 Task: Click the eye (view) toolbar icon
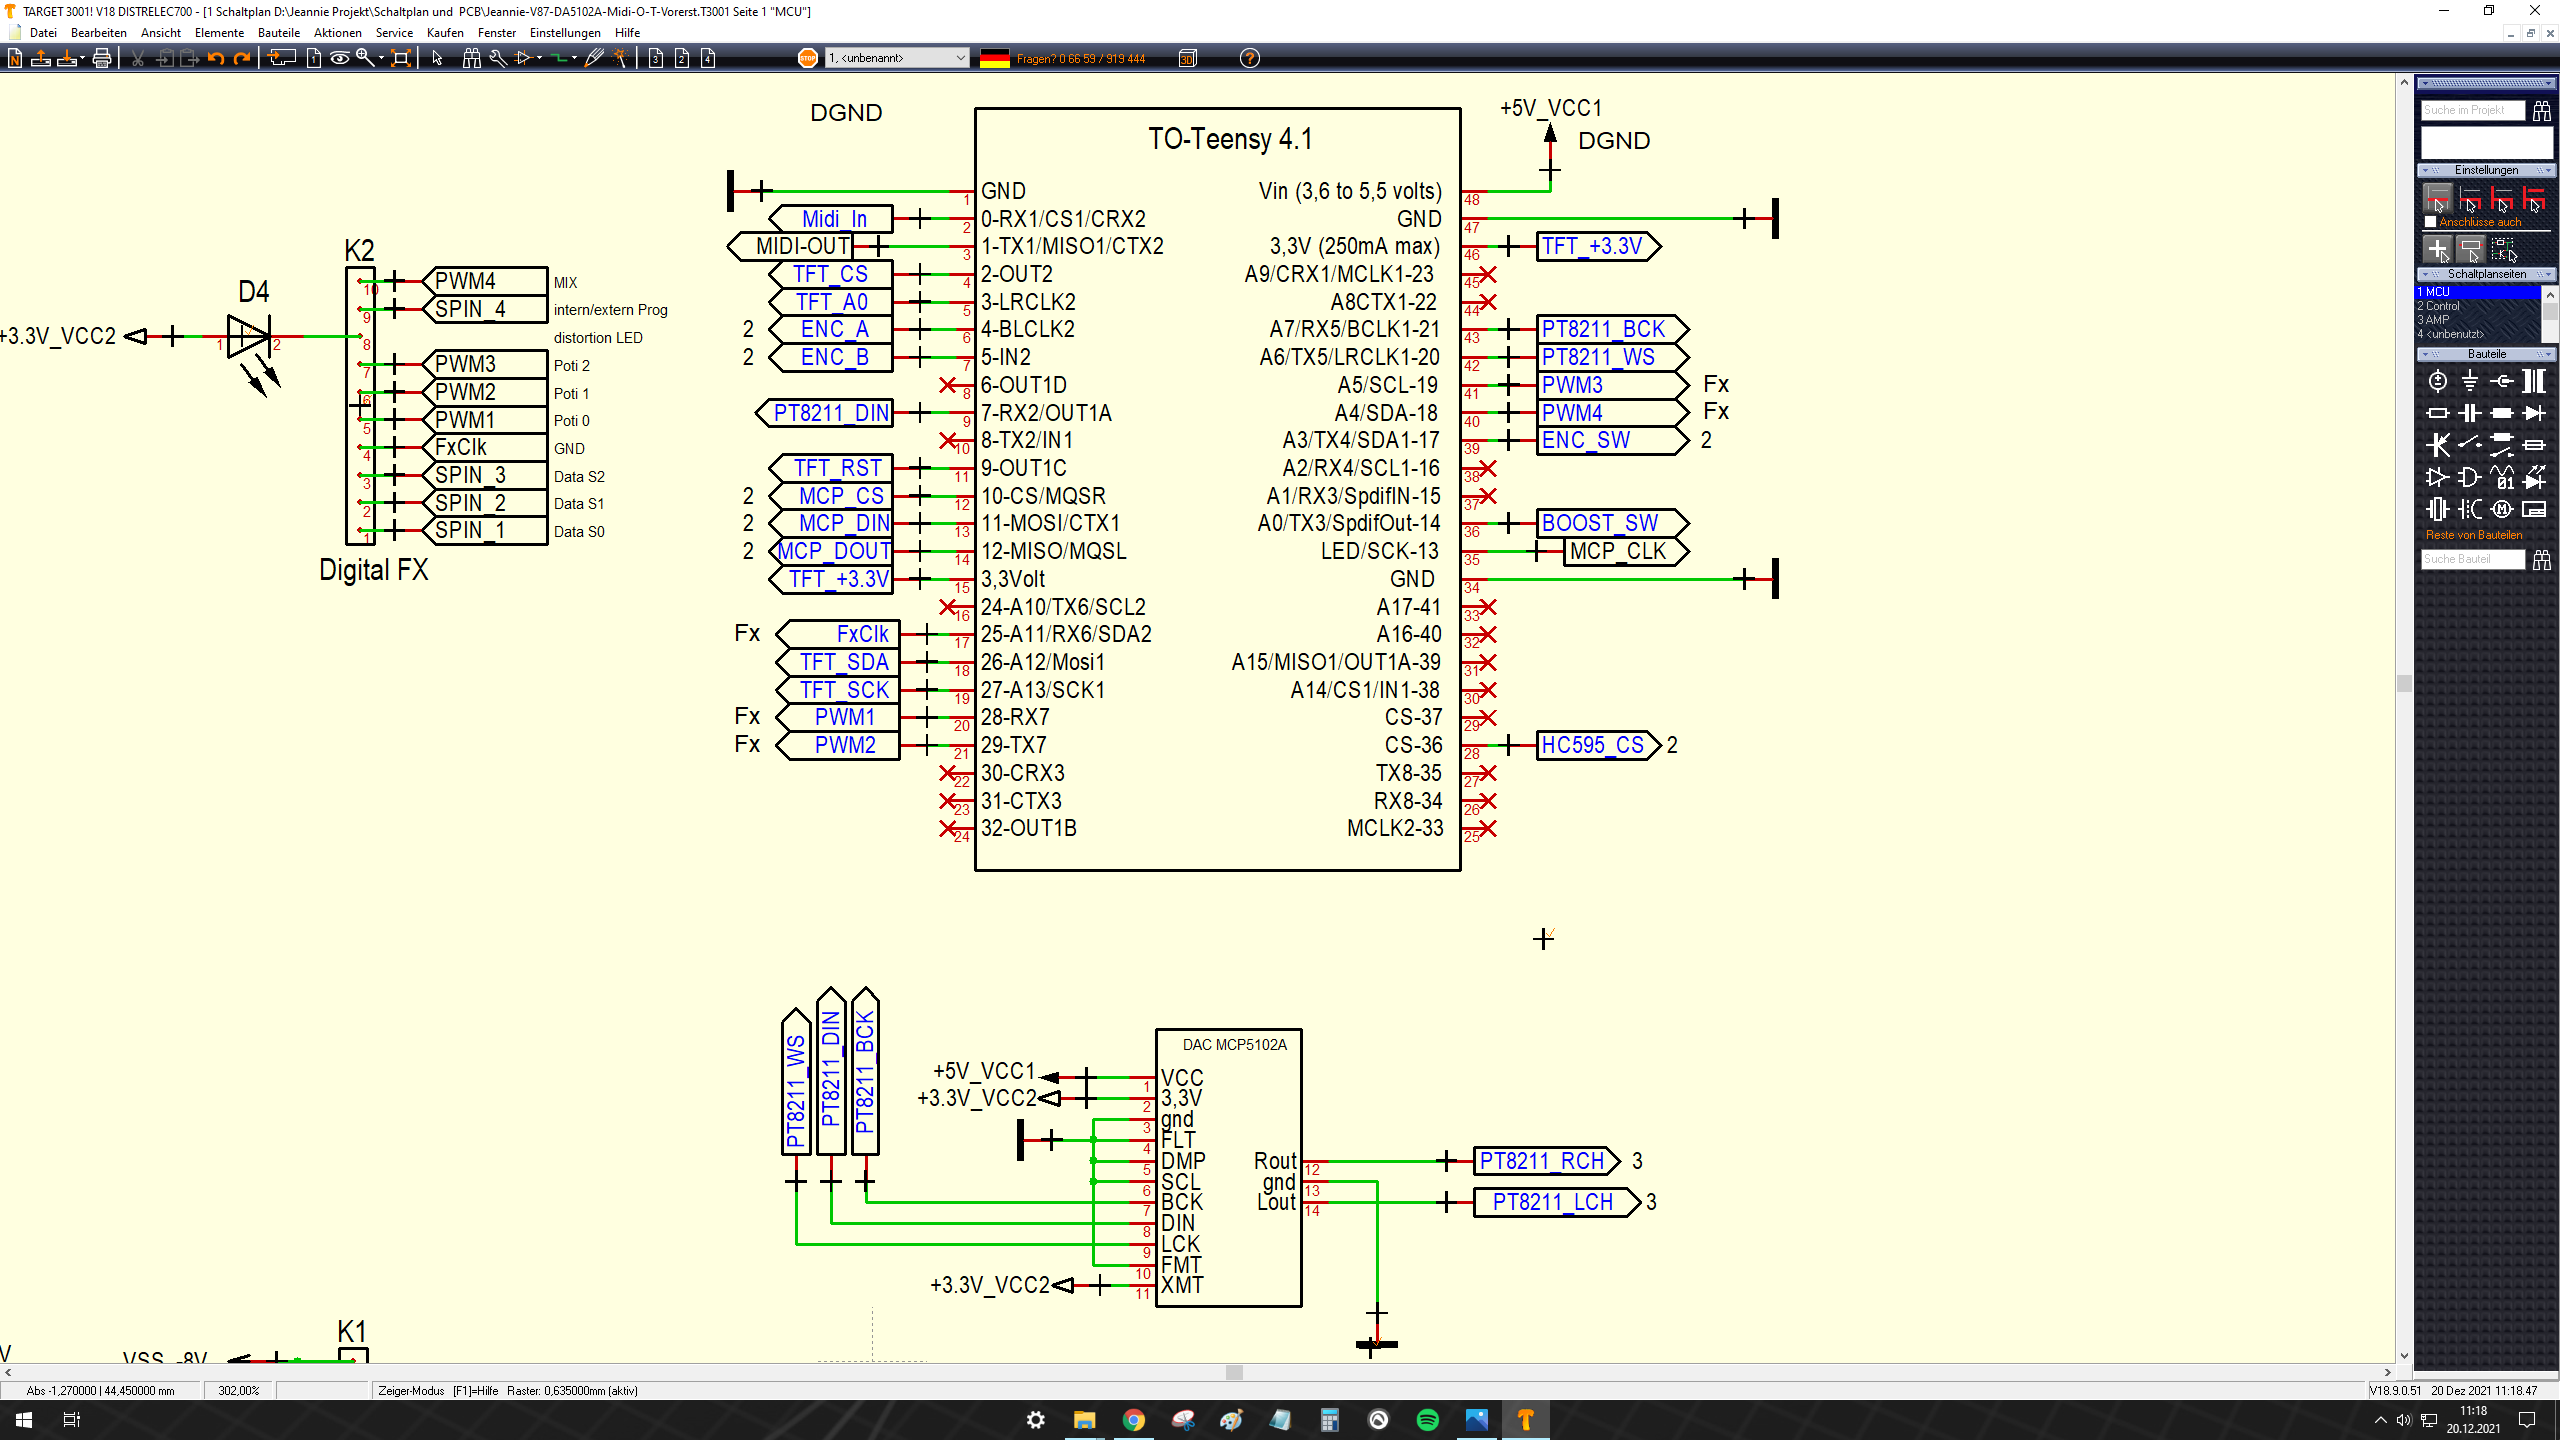(x=340, y=58)
